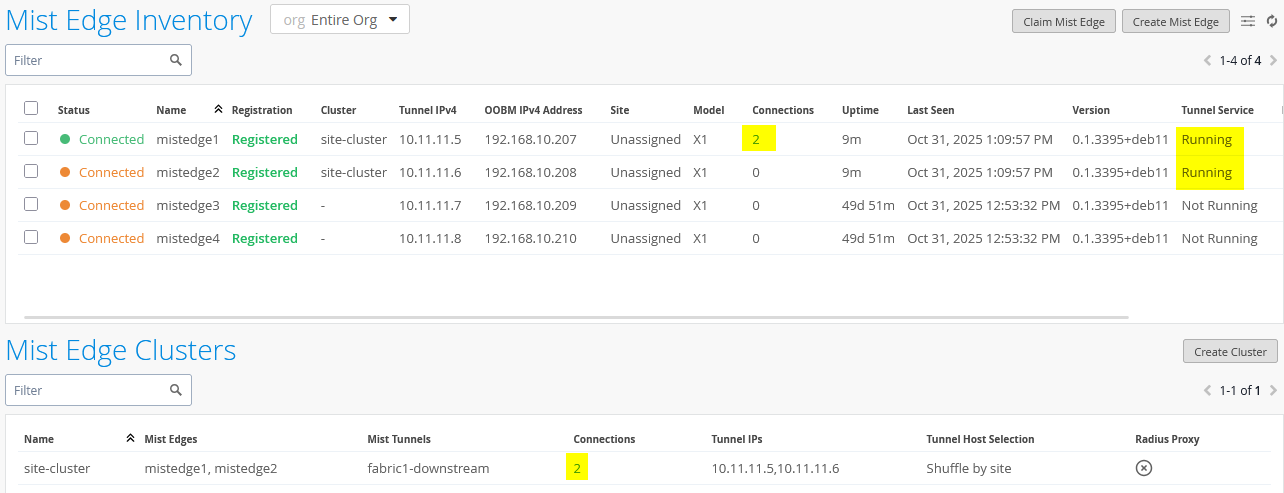Open the table column settings icon
The image size is (1284, 493).
(1248, 21)
